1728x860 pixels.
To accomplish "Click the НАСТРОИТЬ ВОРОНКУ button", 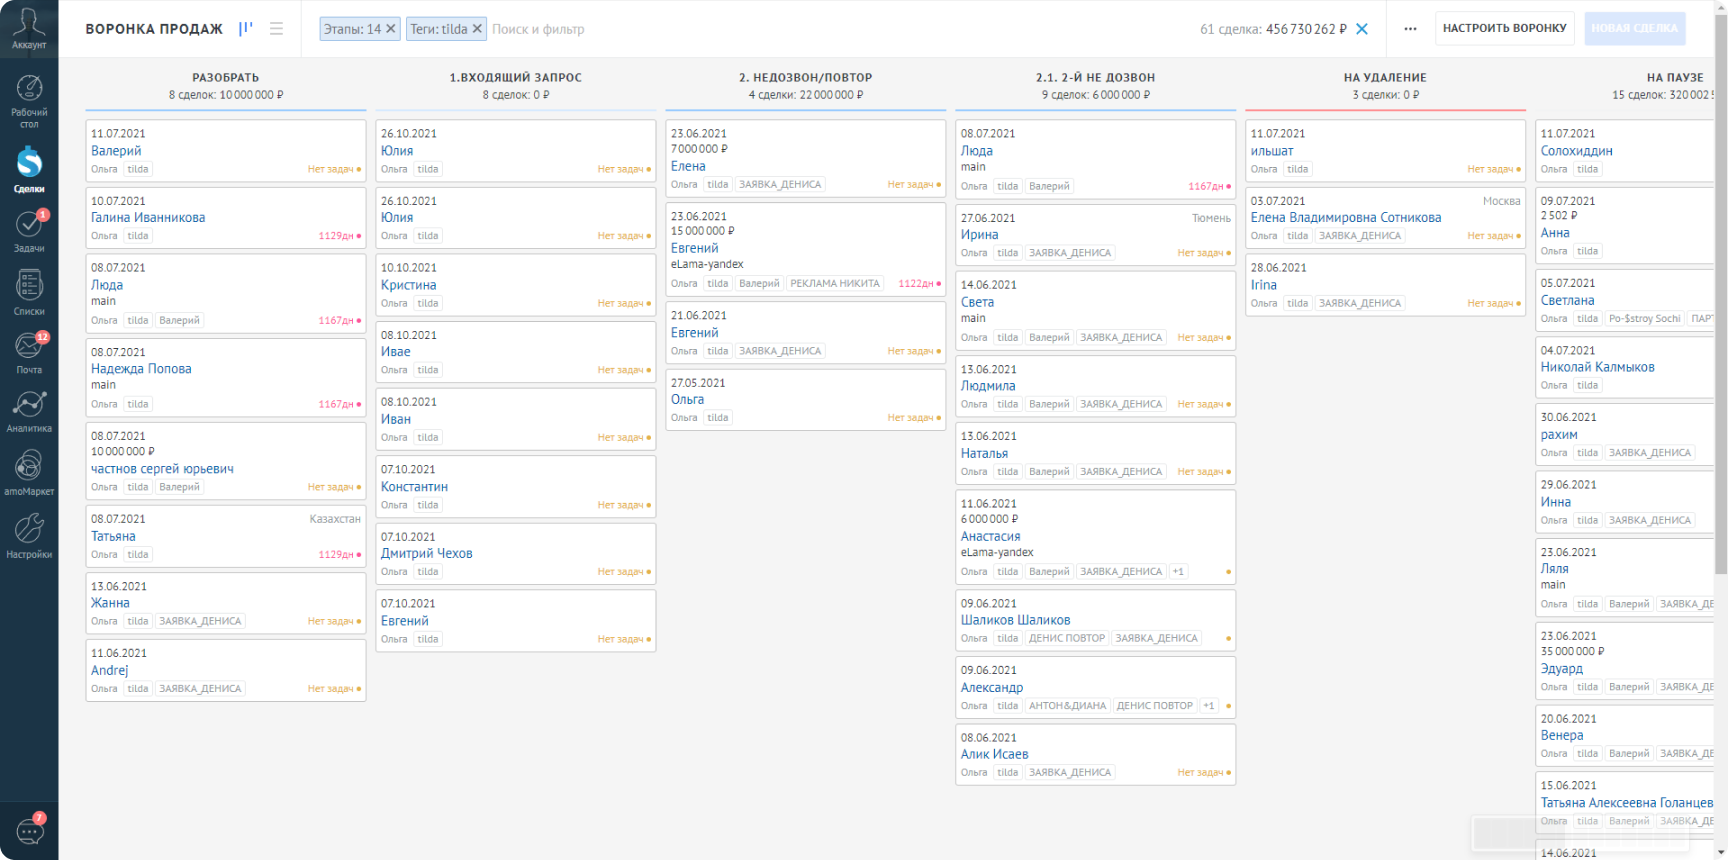I will tap(1504, 28).
